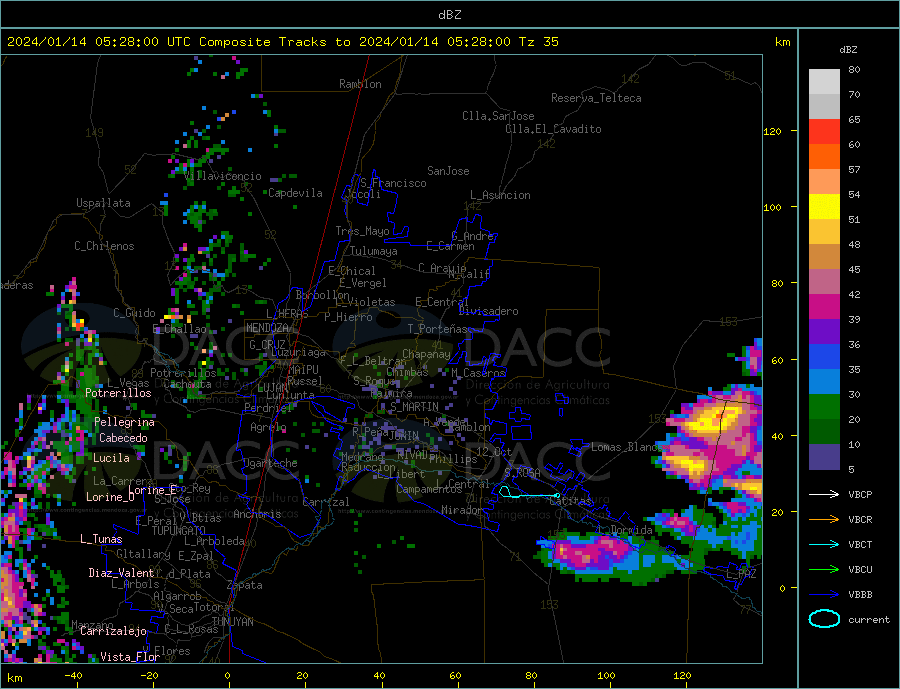The image size is (900, 689).
Task: Click the MENDOZA city label
Action: point(267,328)
